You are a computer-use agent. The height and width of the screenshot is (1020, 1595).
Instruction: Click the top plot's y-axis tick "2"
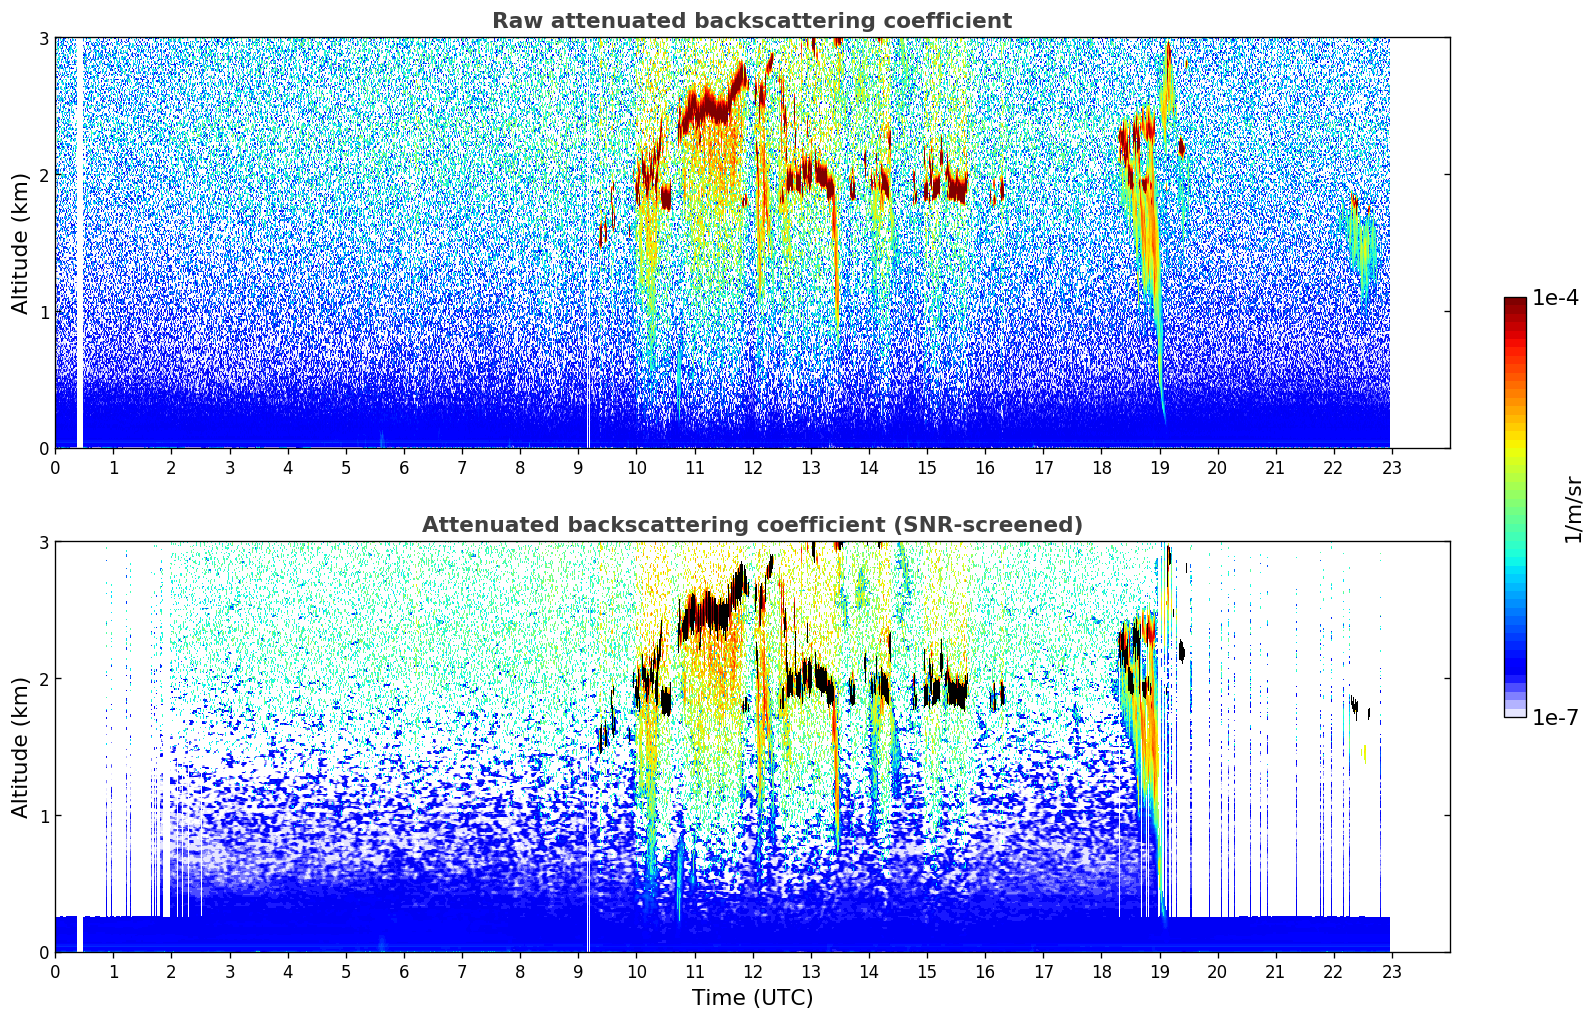[x=44, y=175]
